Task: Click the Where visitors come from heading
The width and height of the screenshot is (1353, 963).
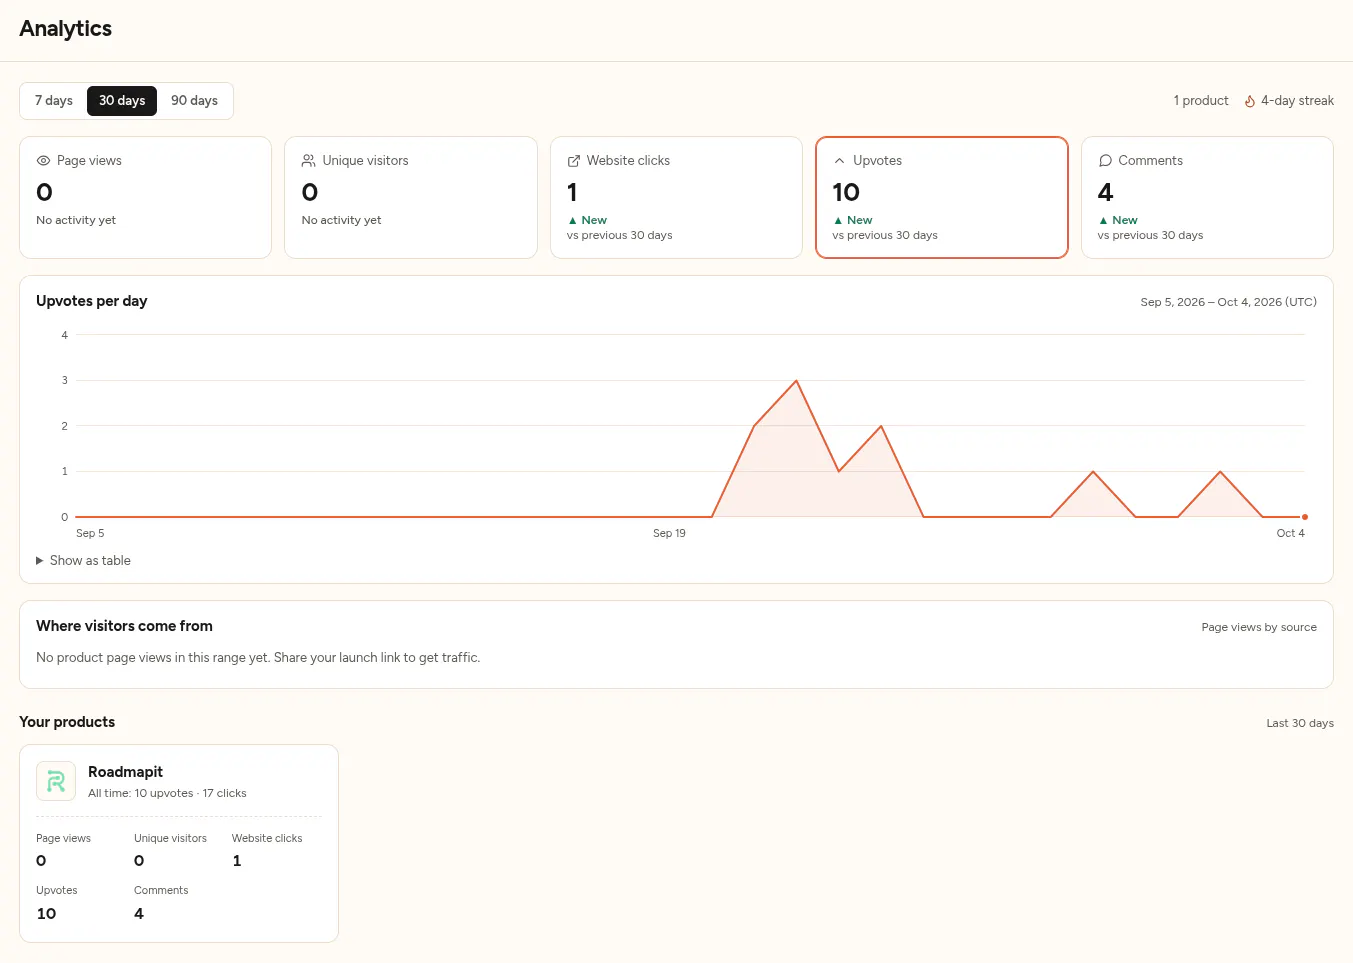Action: (124, 626)
